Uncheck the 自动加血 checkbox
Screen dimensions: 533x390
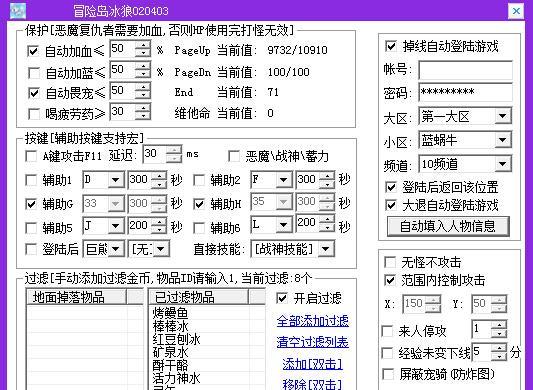tap(33, 52)
